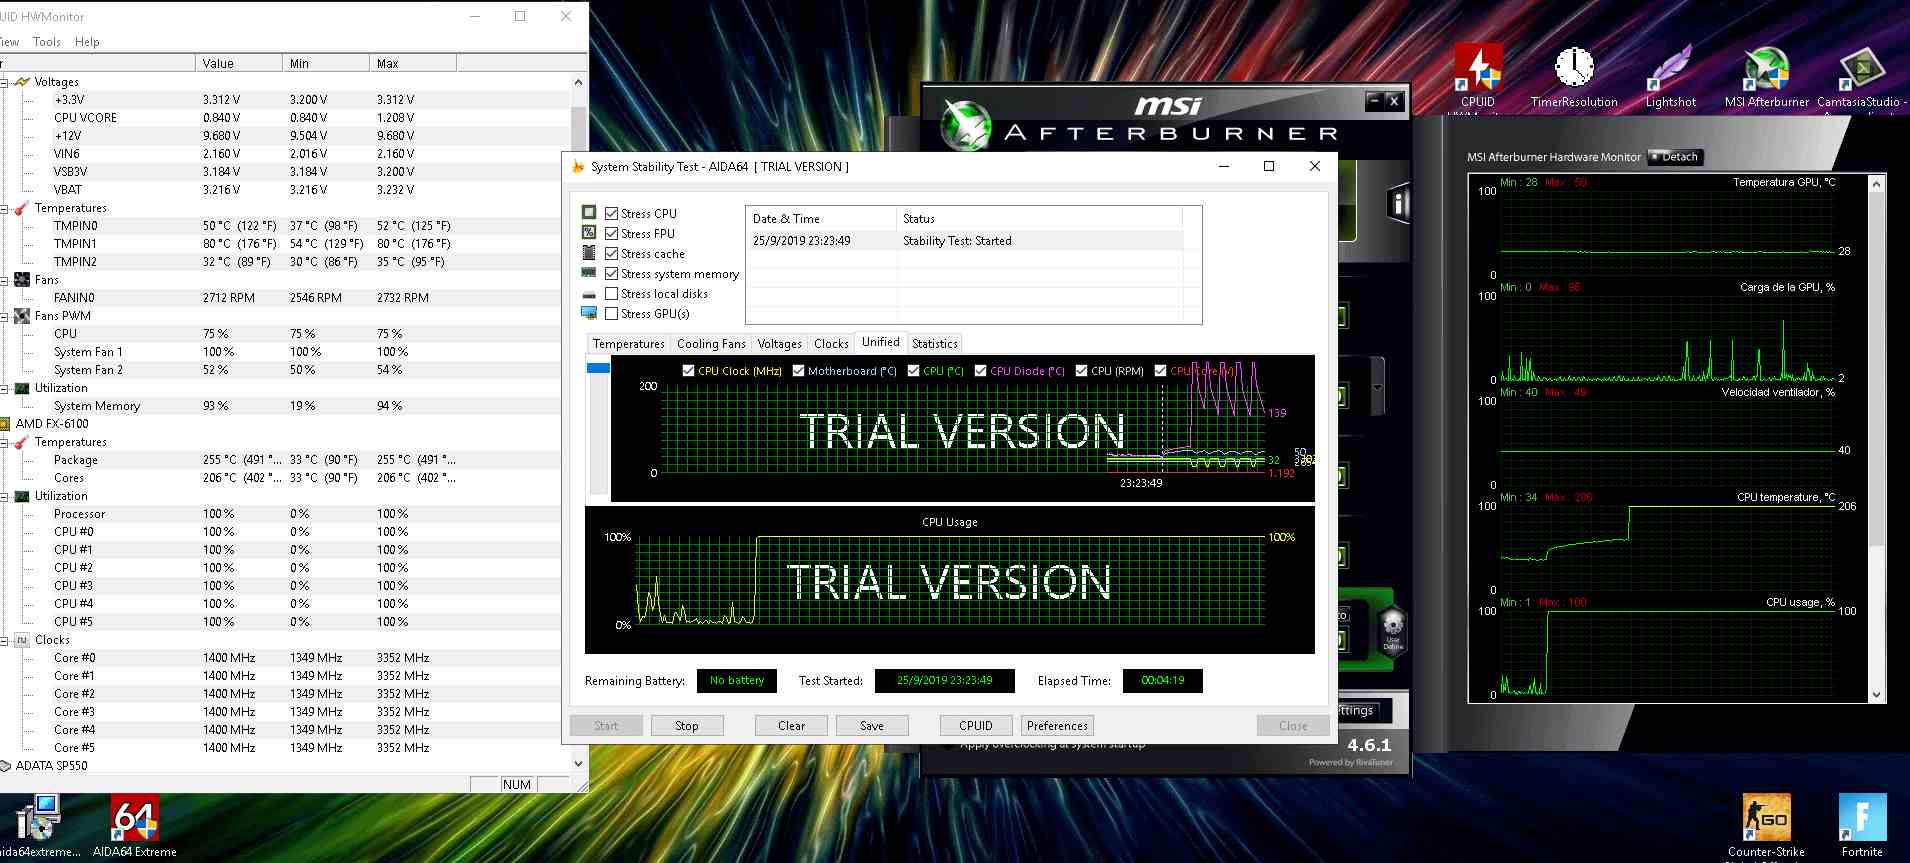Open the Counter-Strike desktop shortcut
Screen dimensions: 1910x863
pos(1766,826)
